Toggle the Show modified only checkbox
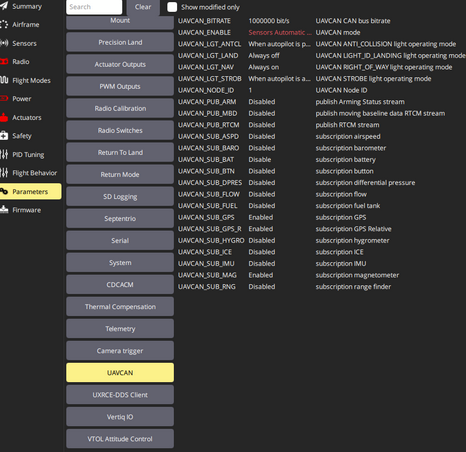 click(172, 7)
